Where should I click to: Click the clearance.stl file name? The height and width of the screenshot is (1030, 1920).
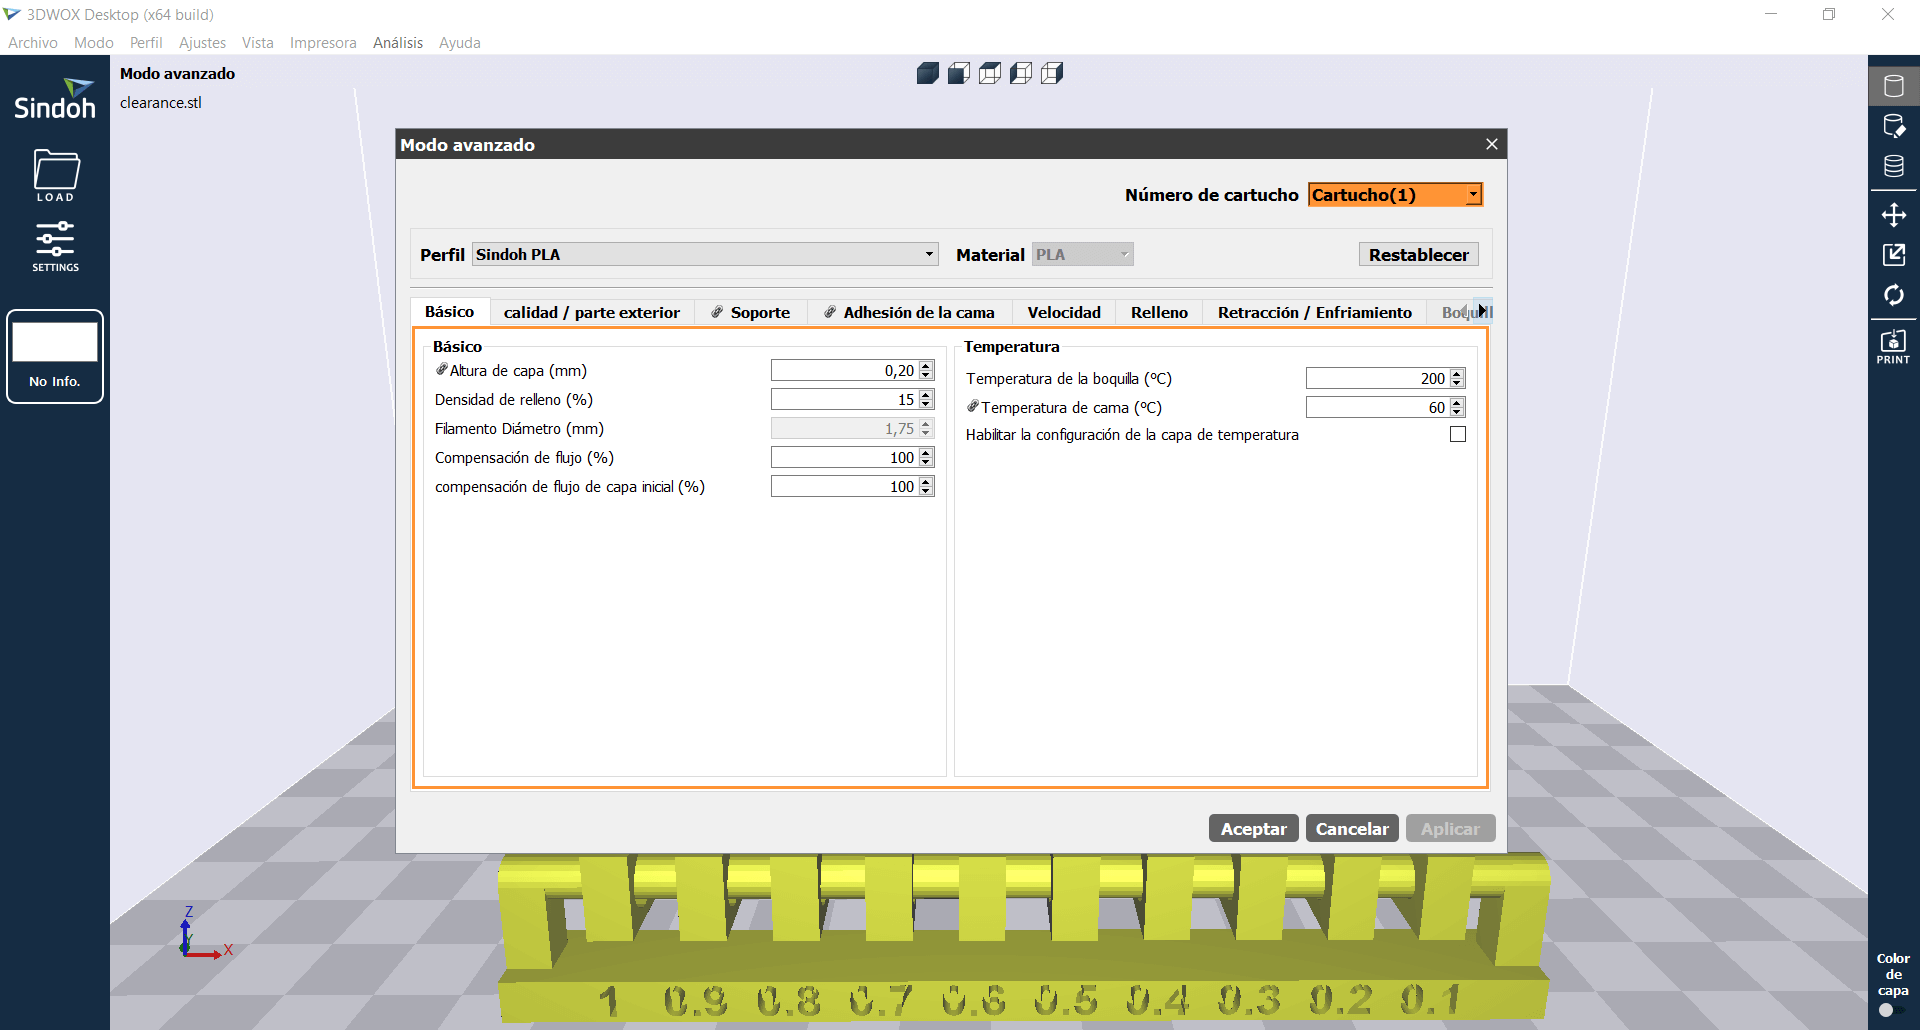(161, 103)
